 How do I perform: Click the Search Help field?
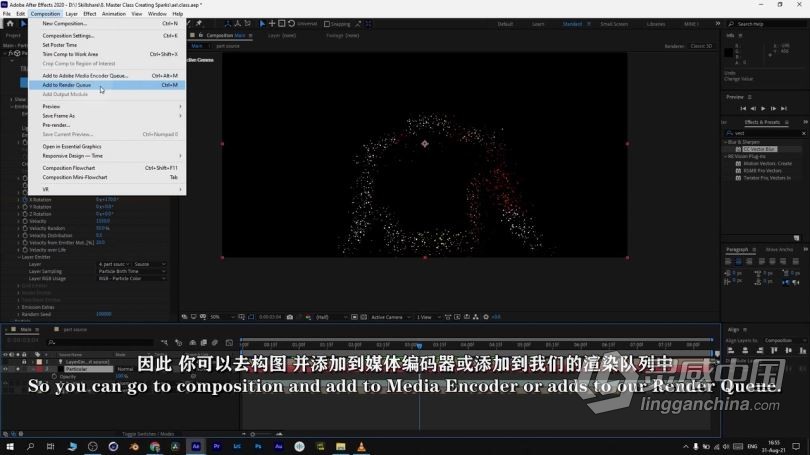(x=769, y=24)
